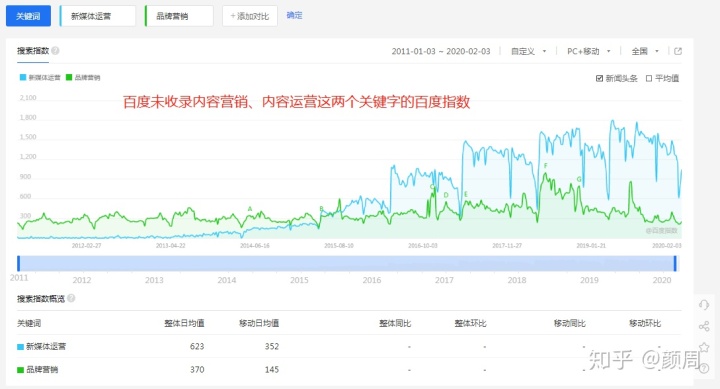Click the left handle of the time range slider
This screenshot has width=720, height=389.
click(18, 264)
